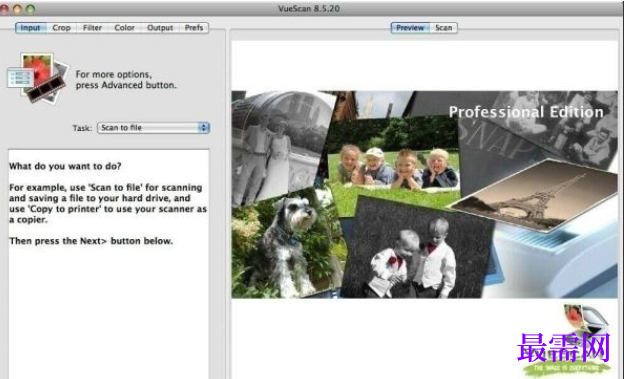
Task: Click the red close window button
Action: tap(4, 9)
